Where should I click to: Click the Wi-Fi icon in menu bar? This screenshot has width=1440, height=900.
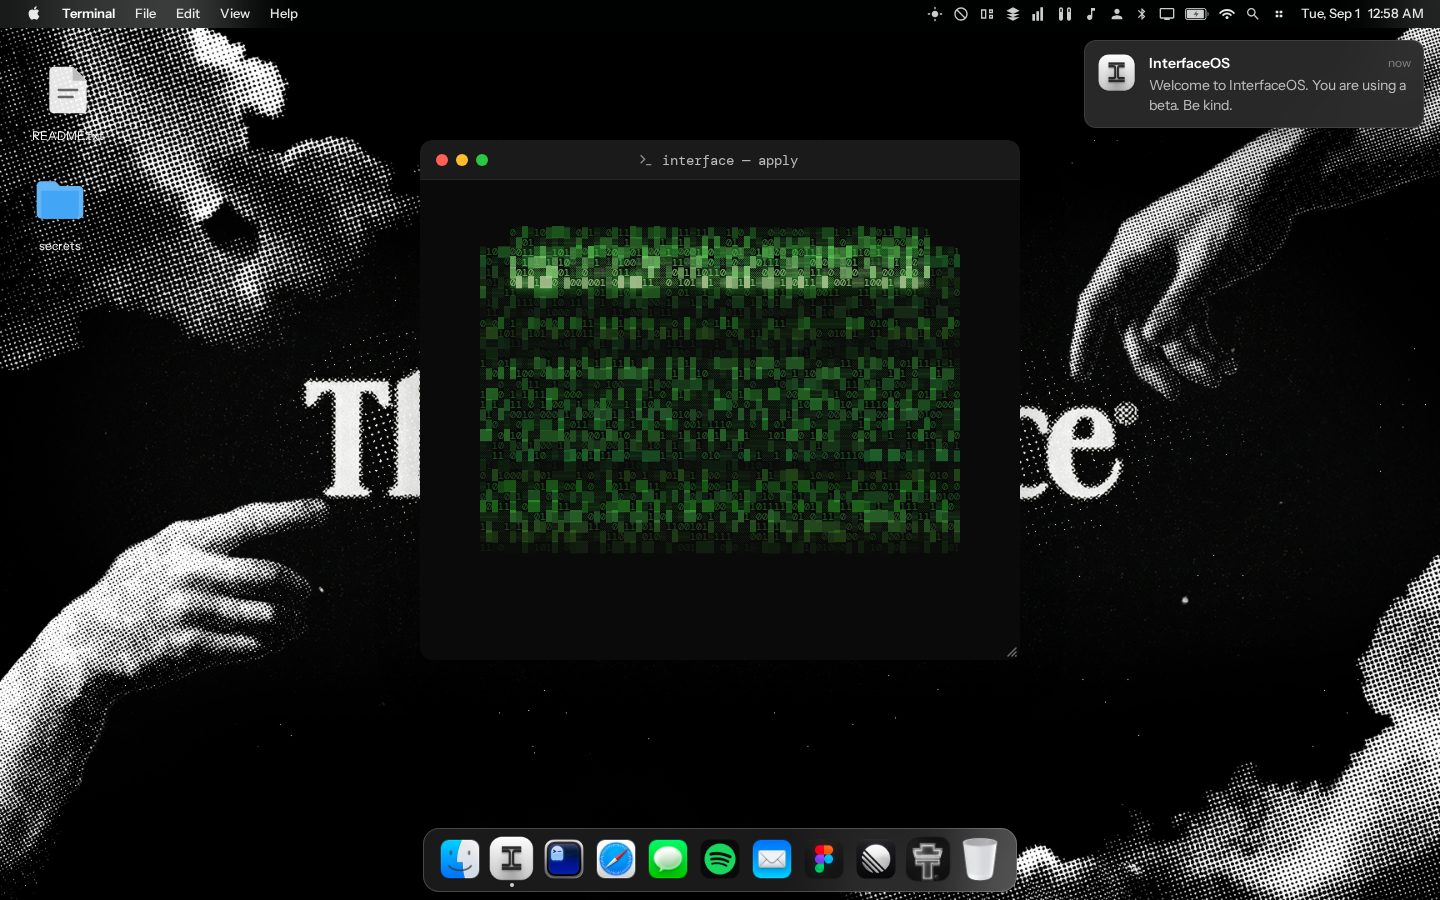click(1227, 14)
